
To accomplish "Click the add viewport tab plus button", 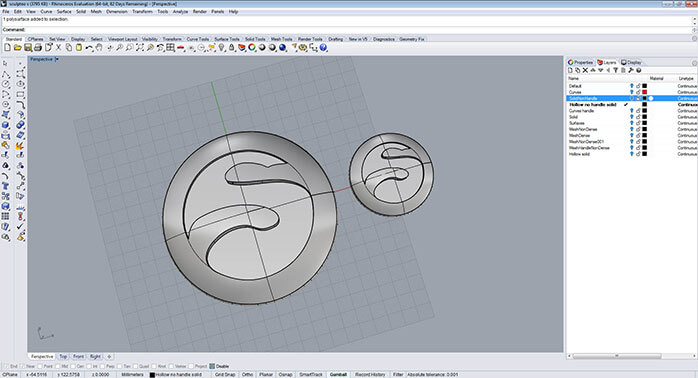I will [x=109, y=357].
